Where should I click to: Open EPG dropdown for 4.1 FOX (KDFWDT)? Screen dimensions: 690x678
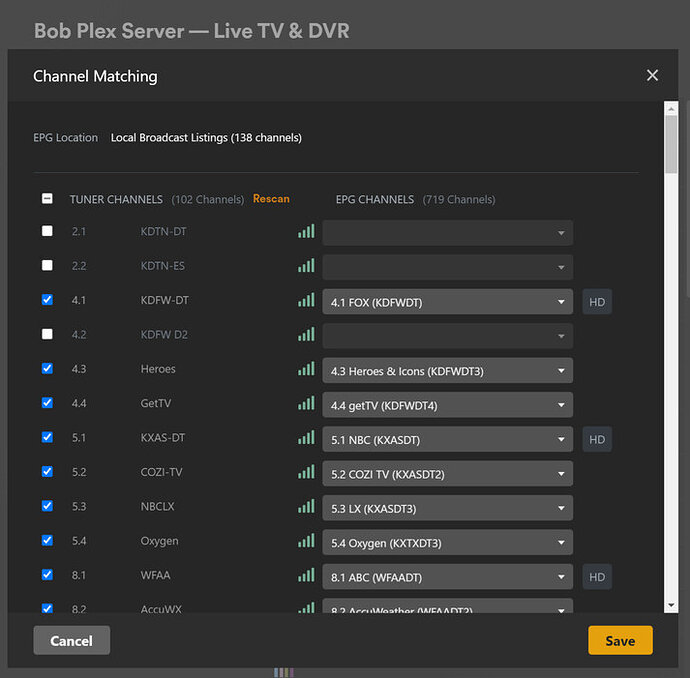447,302
